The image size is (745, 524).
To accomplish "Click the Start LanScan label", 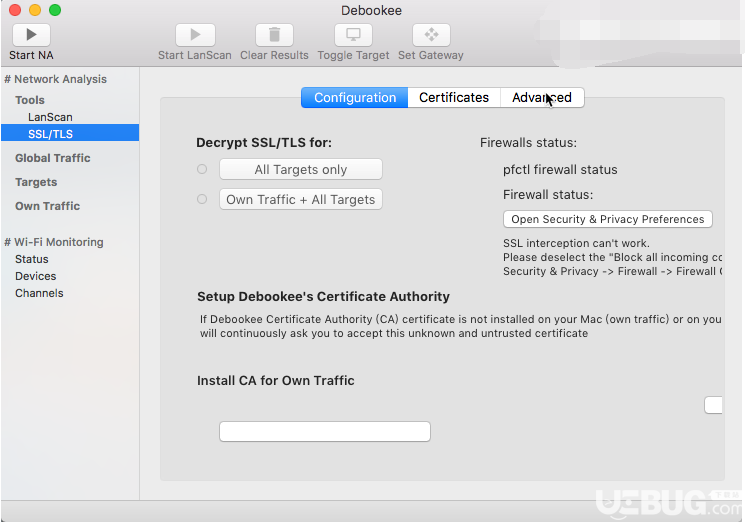I will tap(195, 55).
